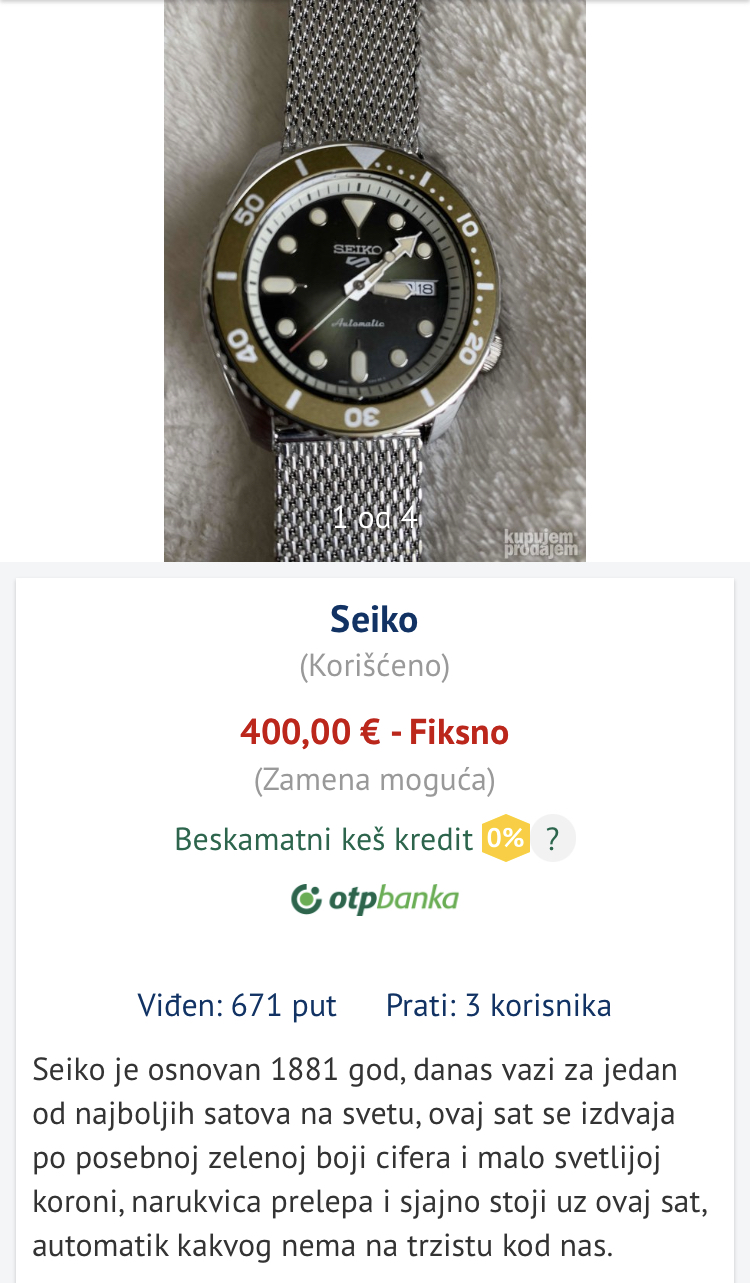Click the otpbanka text logo
This screenshot has height=1283, width=750.
[393, 899]
